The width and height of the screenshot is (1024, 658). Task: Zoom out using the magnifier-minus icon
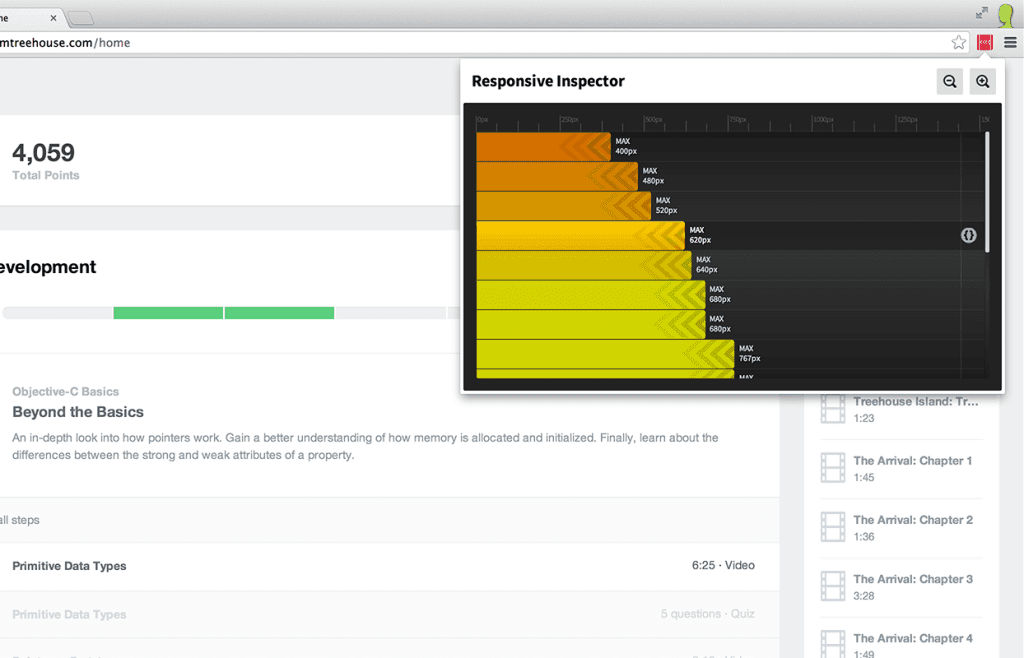tap(949, 81)
